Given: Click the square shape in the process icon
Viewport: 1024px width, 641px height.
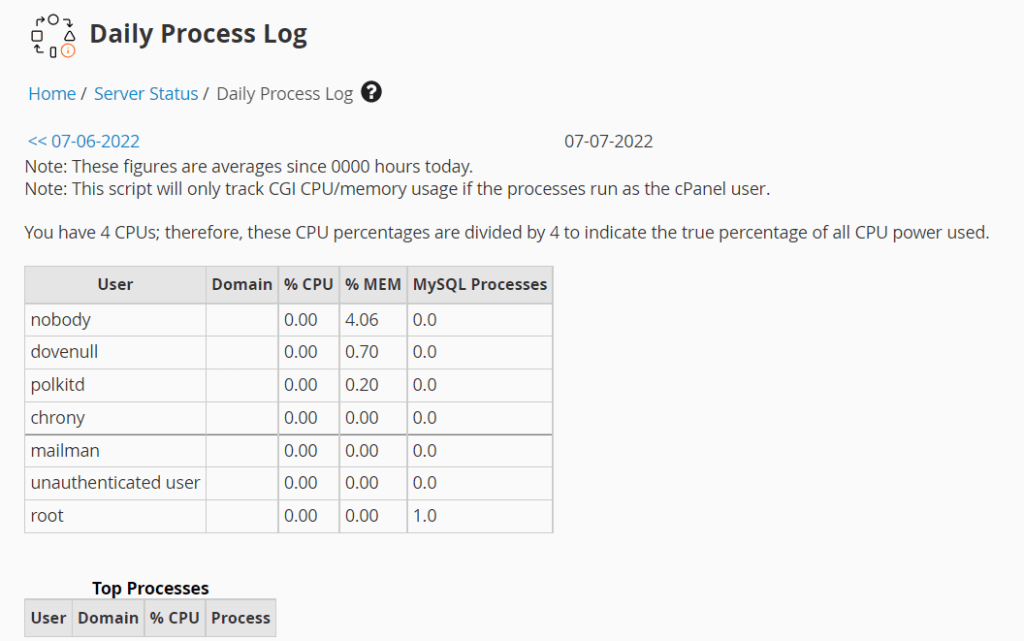Looking at the screenshot, I should 37,36.
